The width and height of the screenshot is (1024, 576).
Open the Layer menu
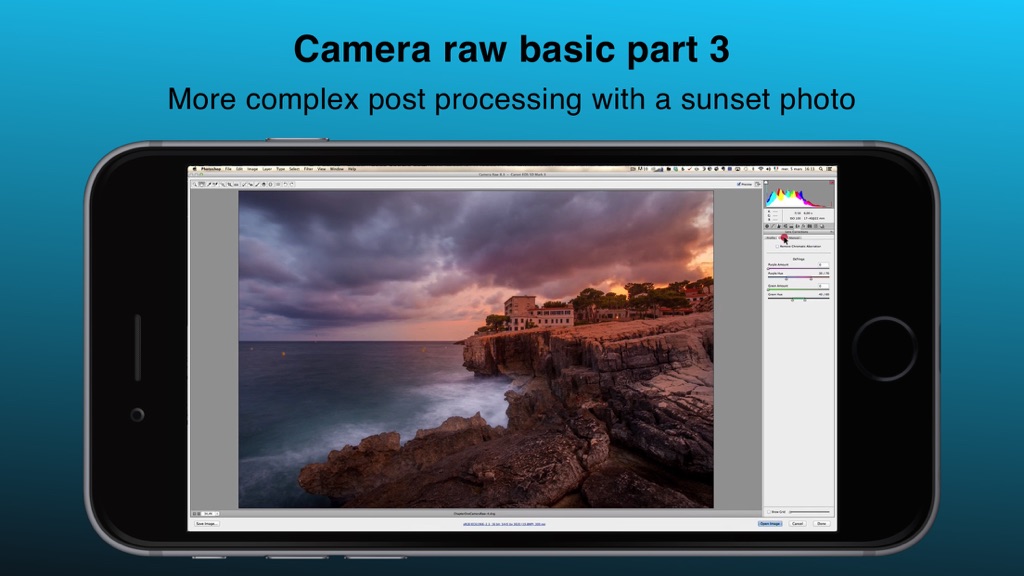point(266,168)
